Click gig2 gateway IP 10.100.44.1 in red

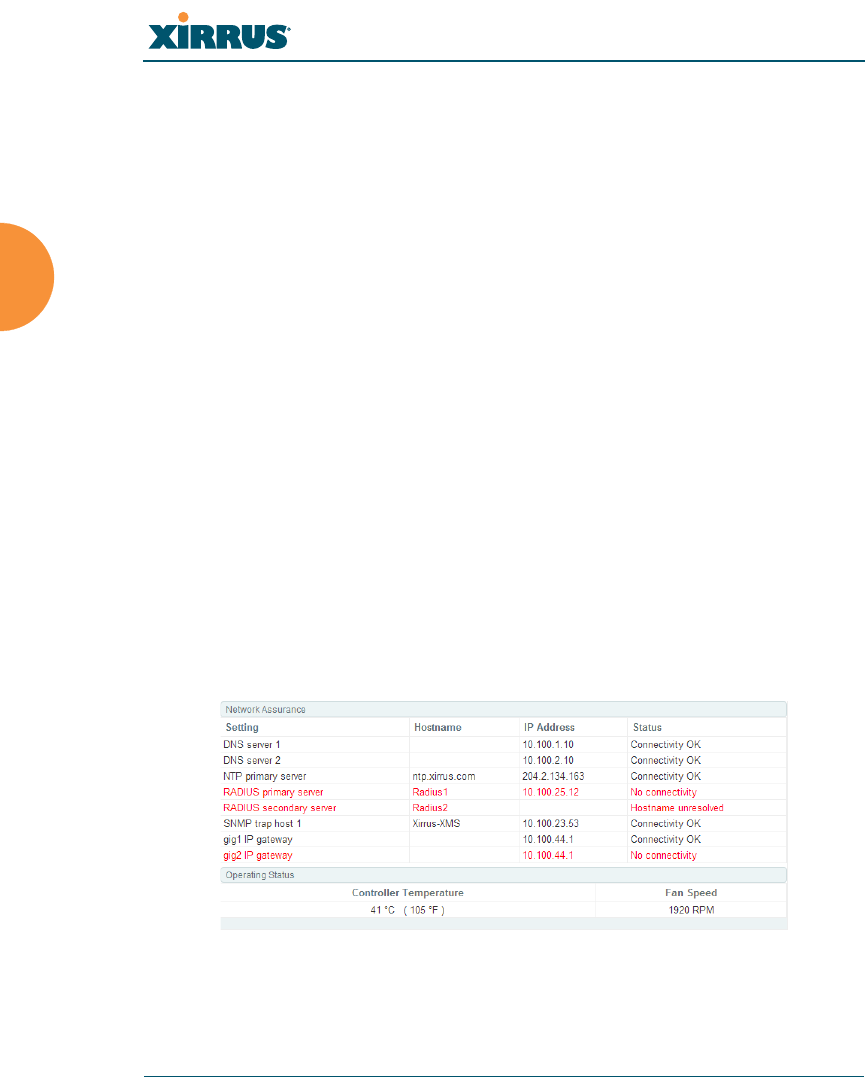(548, 855)
